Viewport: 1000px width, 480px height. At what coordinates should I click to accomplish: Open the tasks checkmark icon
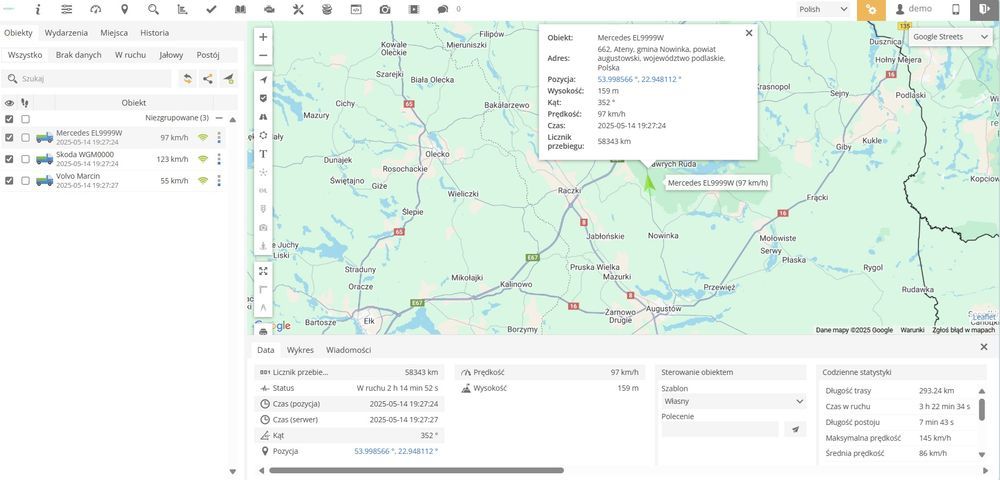[x=212, y=10]
